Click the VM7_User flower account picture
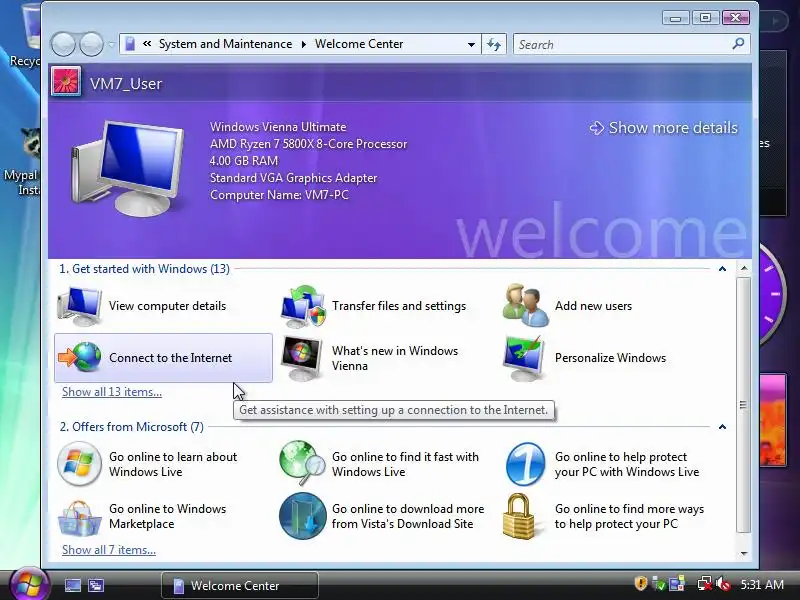The image size is (800, 600). click(66, 82)
